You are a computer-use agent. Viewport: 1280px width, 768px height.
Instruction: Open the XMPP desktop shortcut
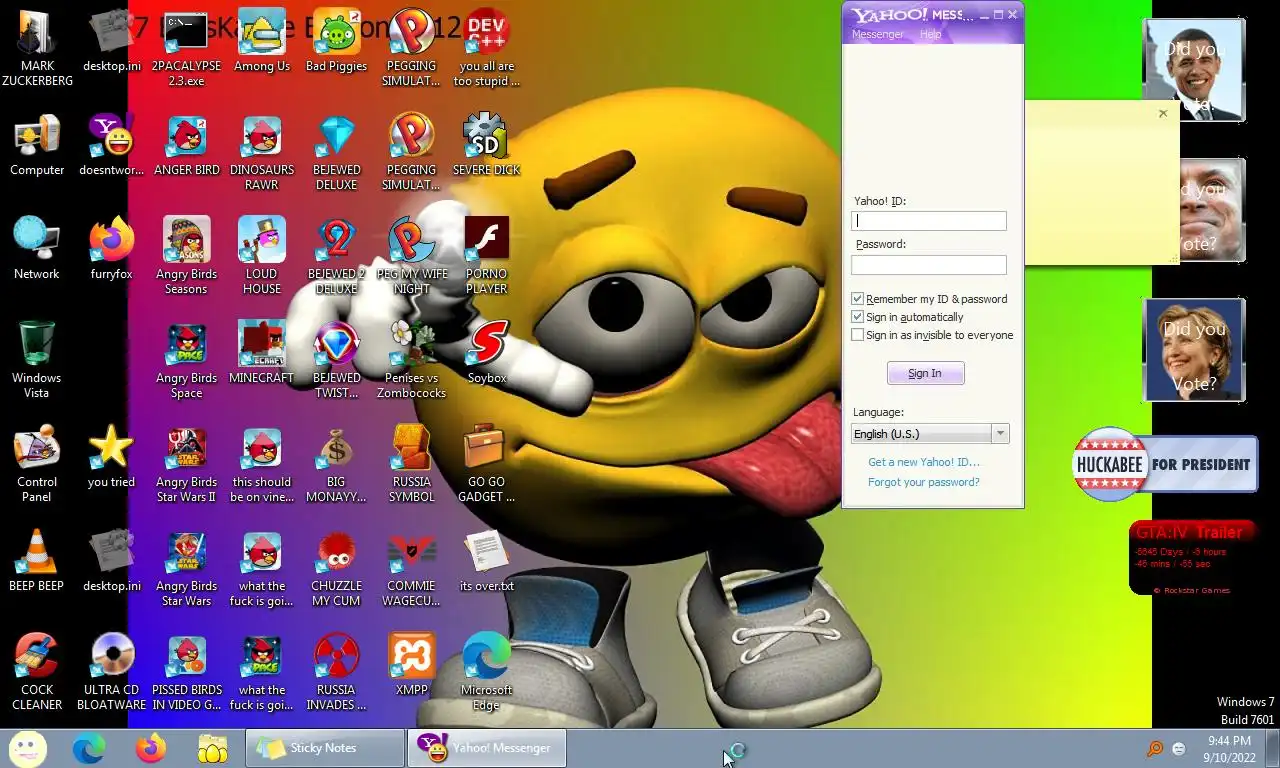(411, 656)
